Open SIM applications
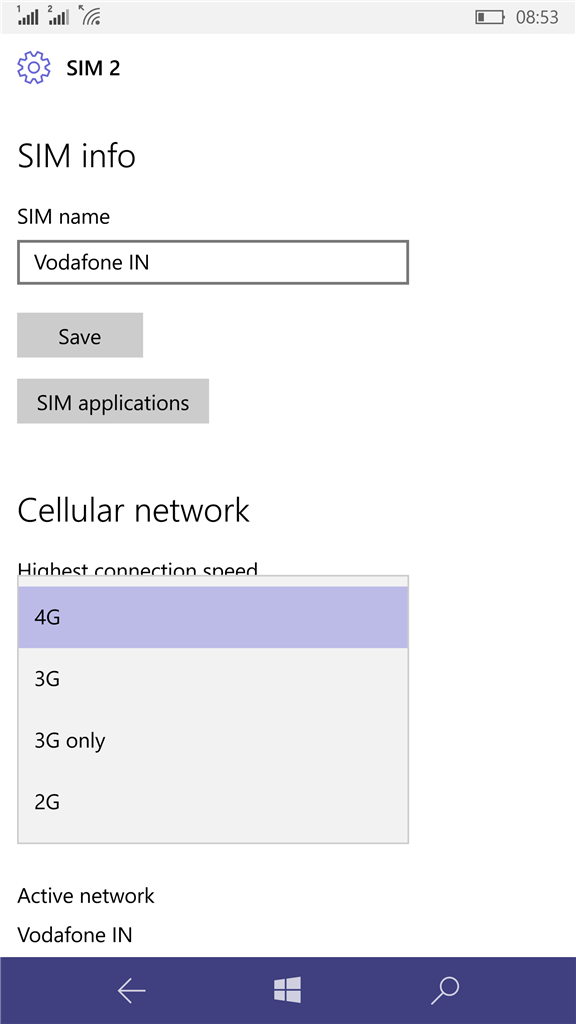This screenshot has height=1024, width=576. 113,401
